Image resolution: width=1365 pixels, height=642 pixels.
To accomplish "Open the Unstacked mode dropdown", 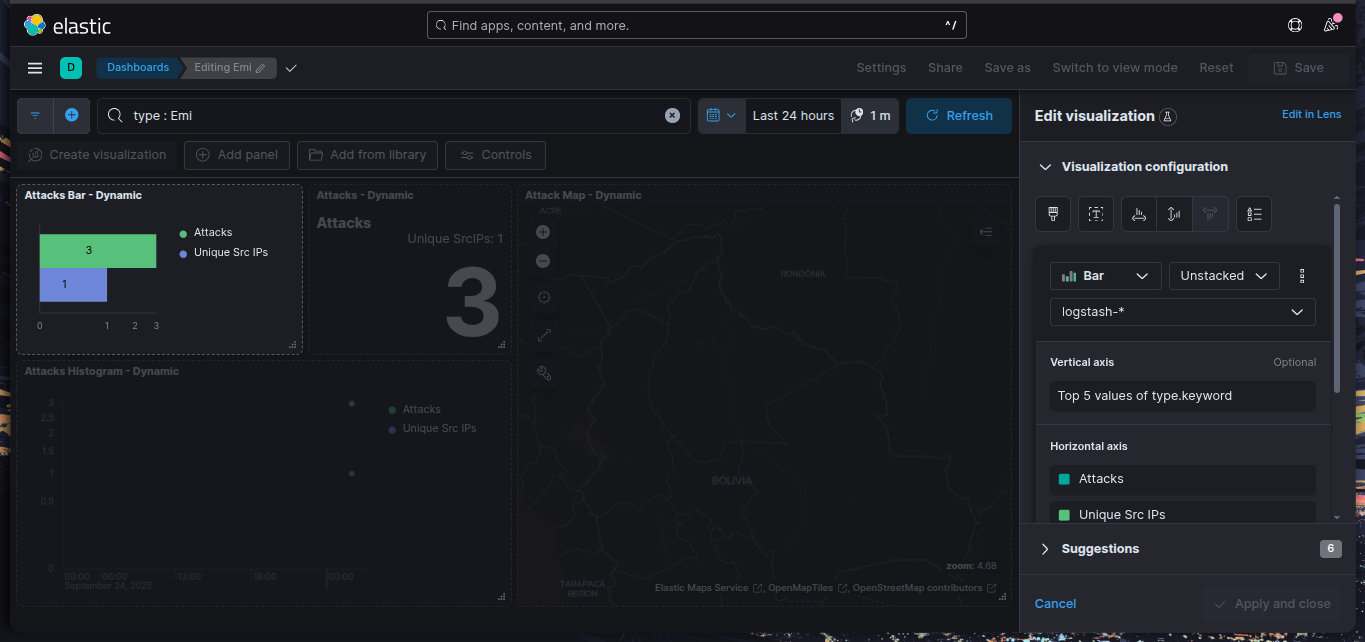I will [1224, 276].
